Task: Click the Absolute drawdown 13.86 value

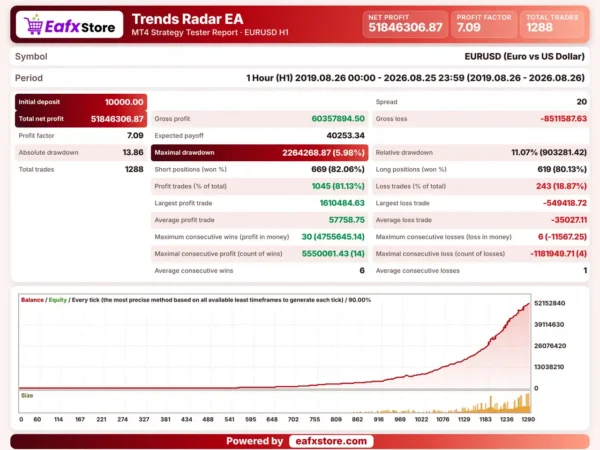Action: pyautogui.click(x=133, y=153)
